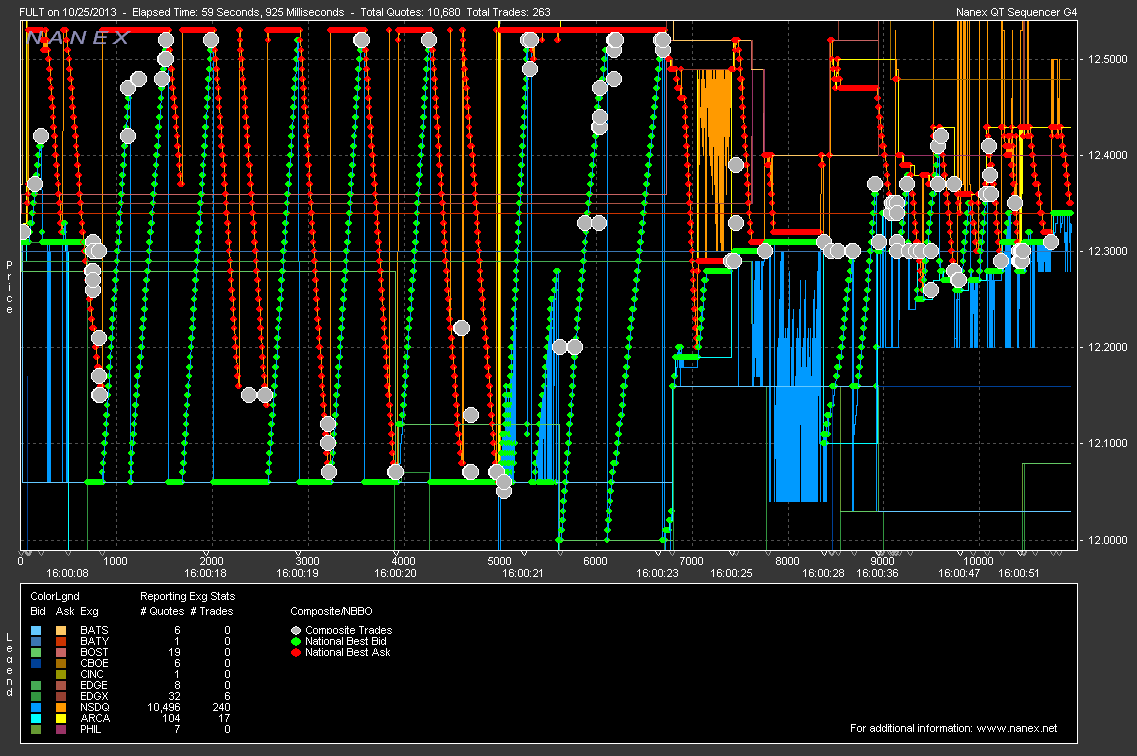Select the CBOE bid color swatch
Image resolution: width=1137 pixels, height=756 pixels.
point(37,663)
